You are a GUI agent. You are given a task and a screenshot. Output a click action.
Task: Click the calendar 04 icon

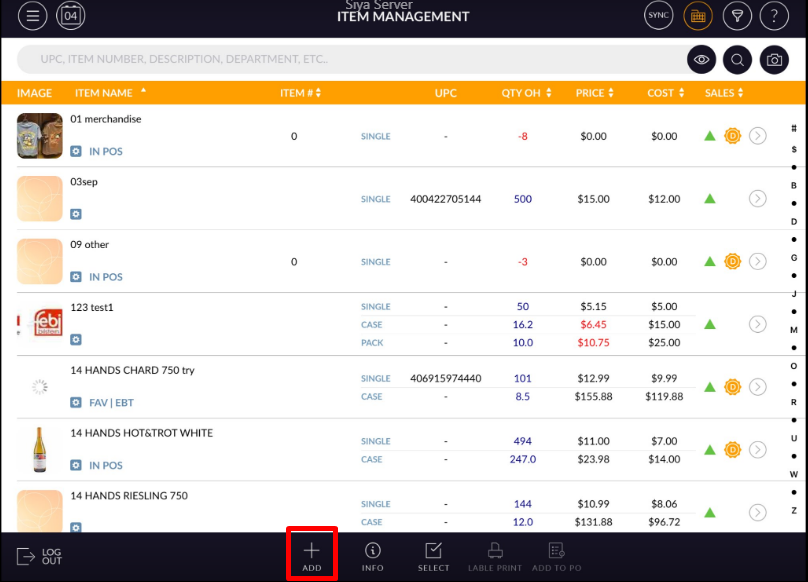click(71, 16)
